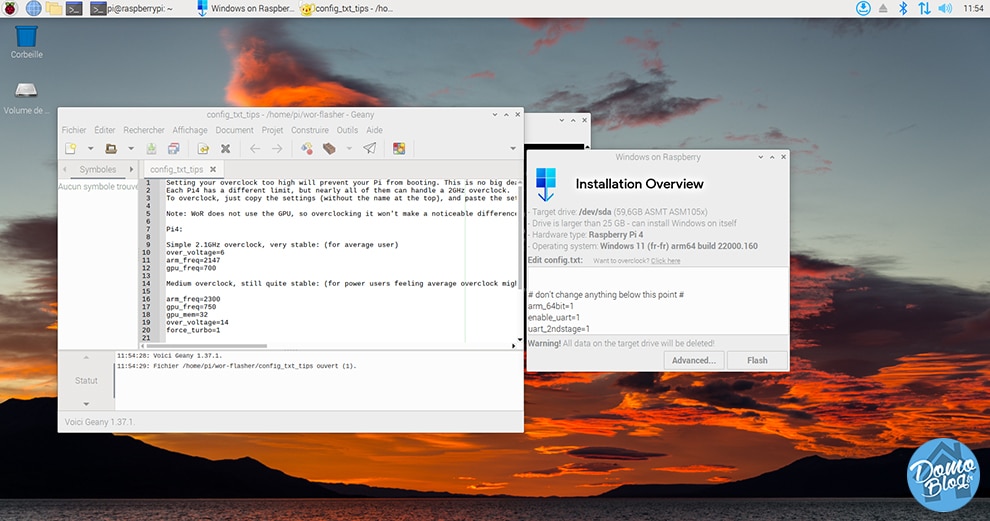Click the revert/reload file icon
The width and height of the screenshot is (990, 521).
(203, 148)
